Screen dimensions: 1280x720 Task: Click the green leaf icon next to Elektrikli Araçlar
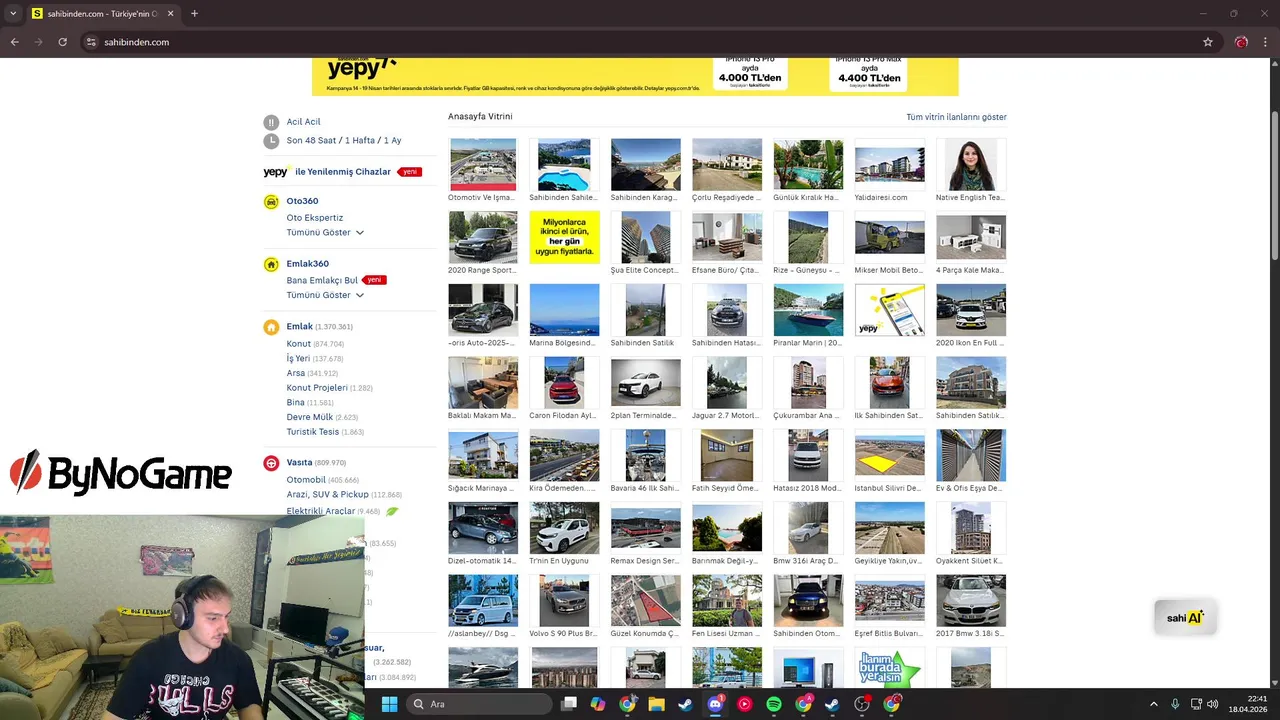(392, 511)
